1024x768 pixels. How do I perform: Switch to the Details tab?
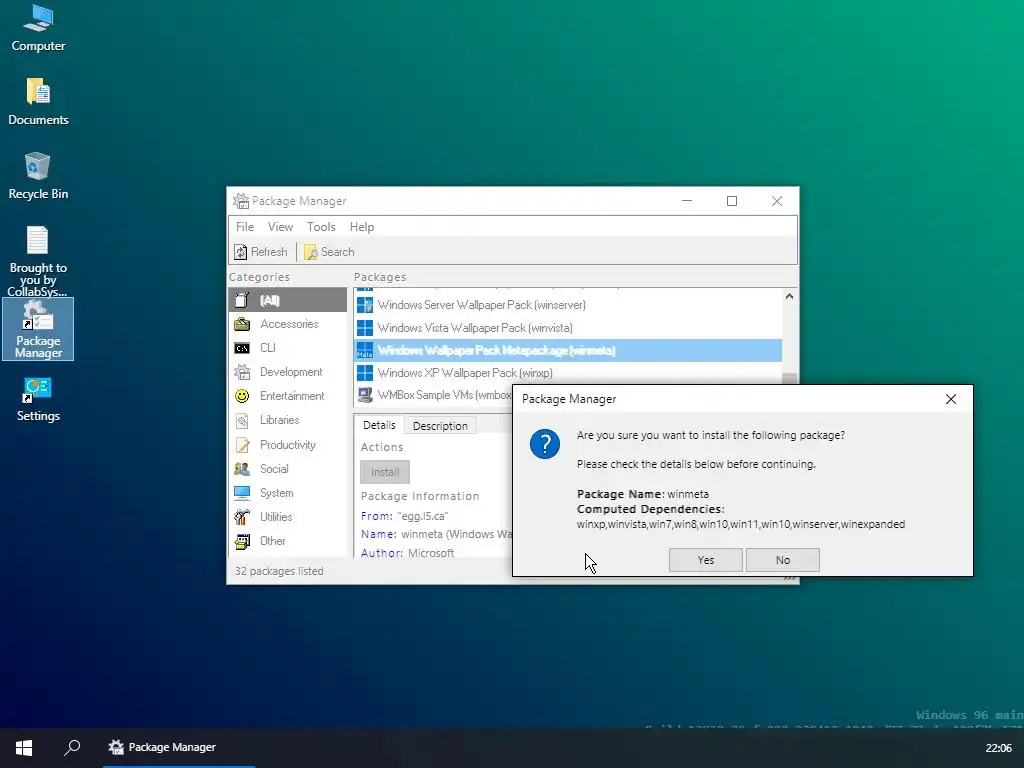(x=379, y=425)
